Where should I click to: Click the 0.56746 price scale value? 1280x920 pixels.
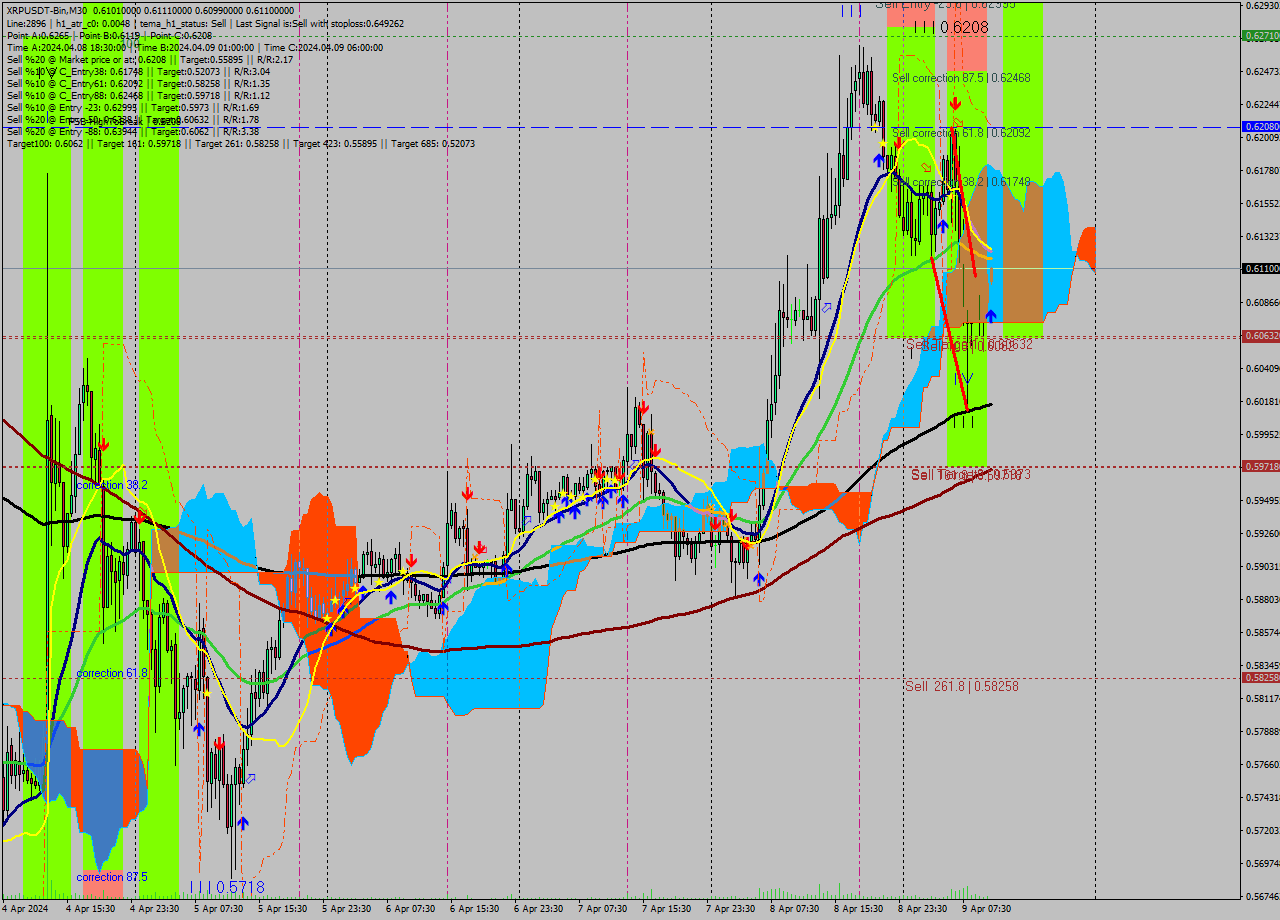[x=1263, y=896]
